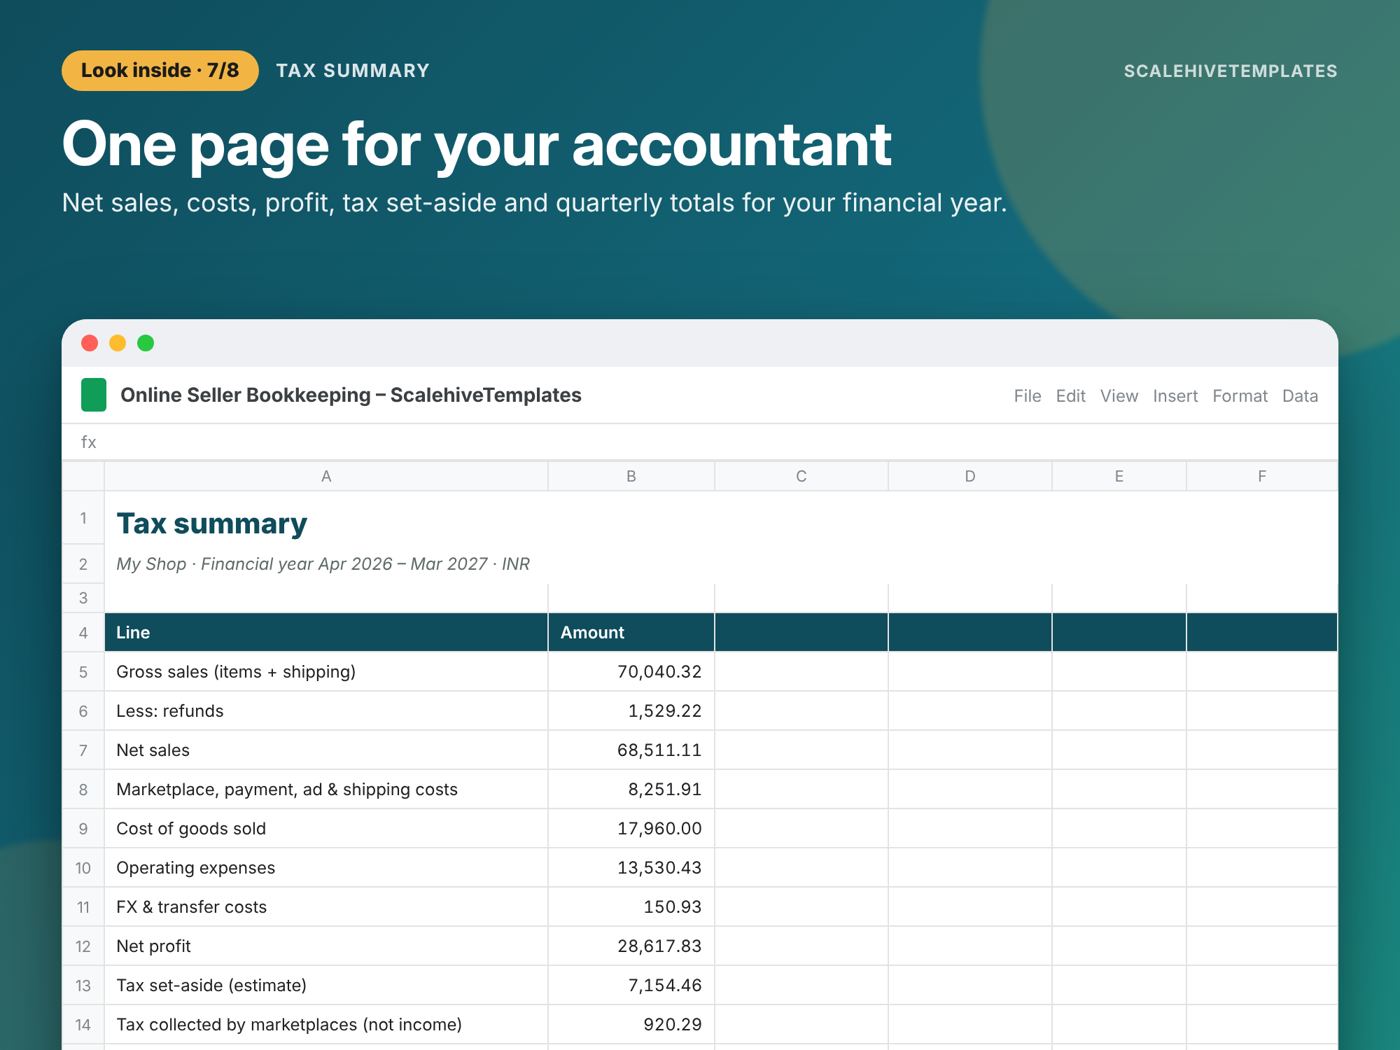Select column B header
1400x1050 pixels.
point(631,476)
